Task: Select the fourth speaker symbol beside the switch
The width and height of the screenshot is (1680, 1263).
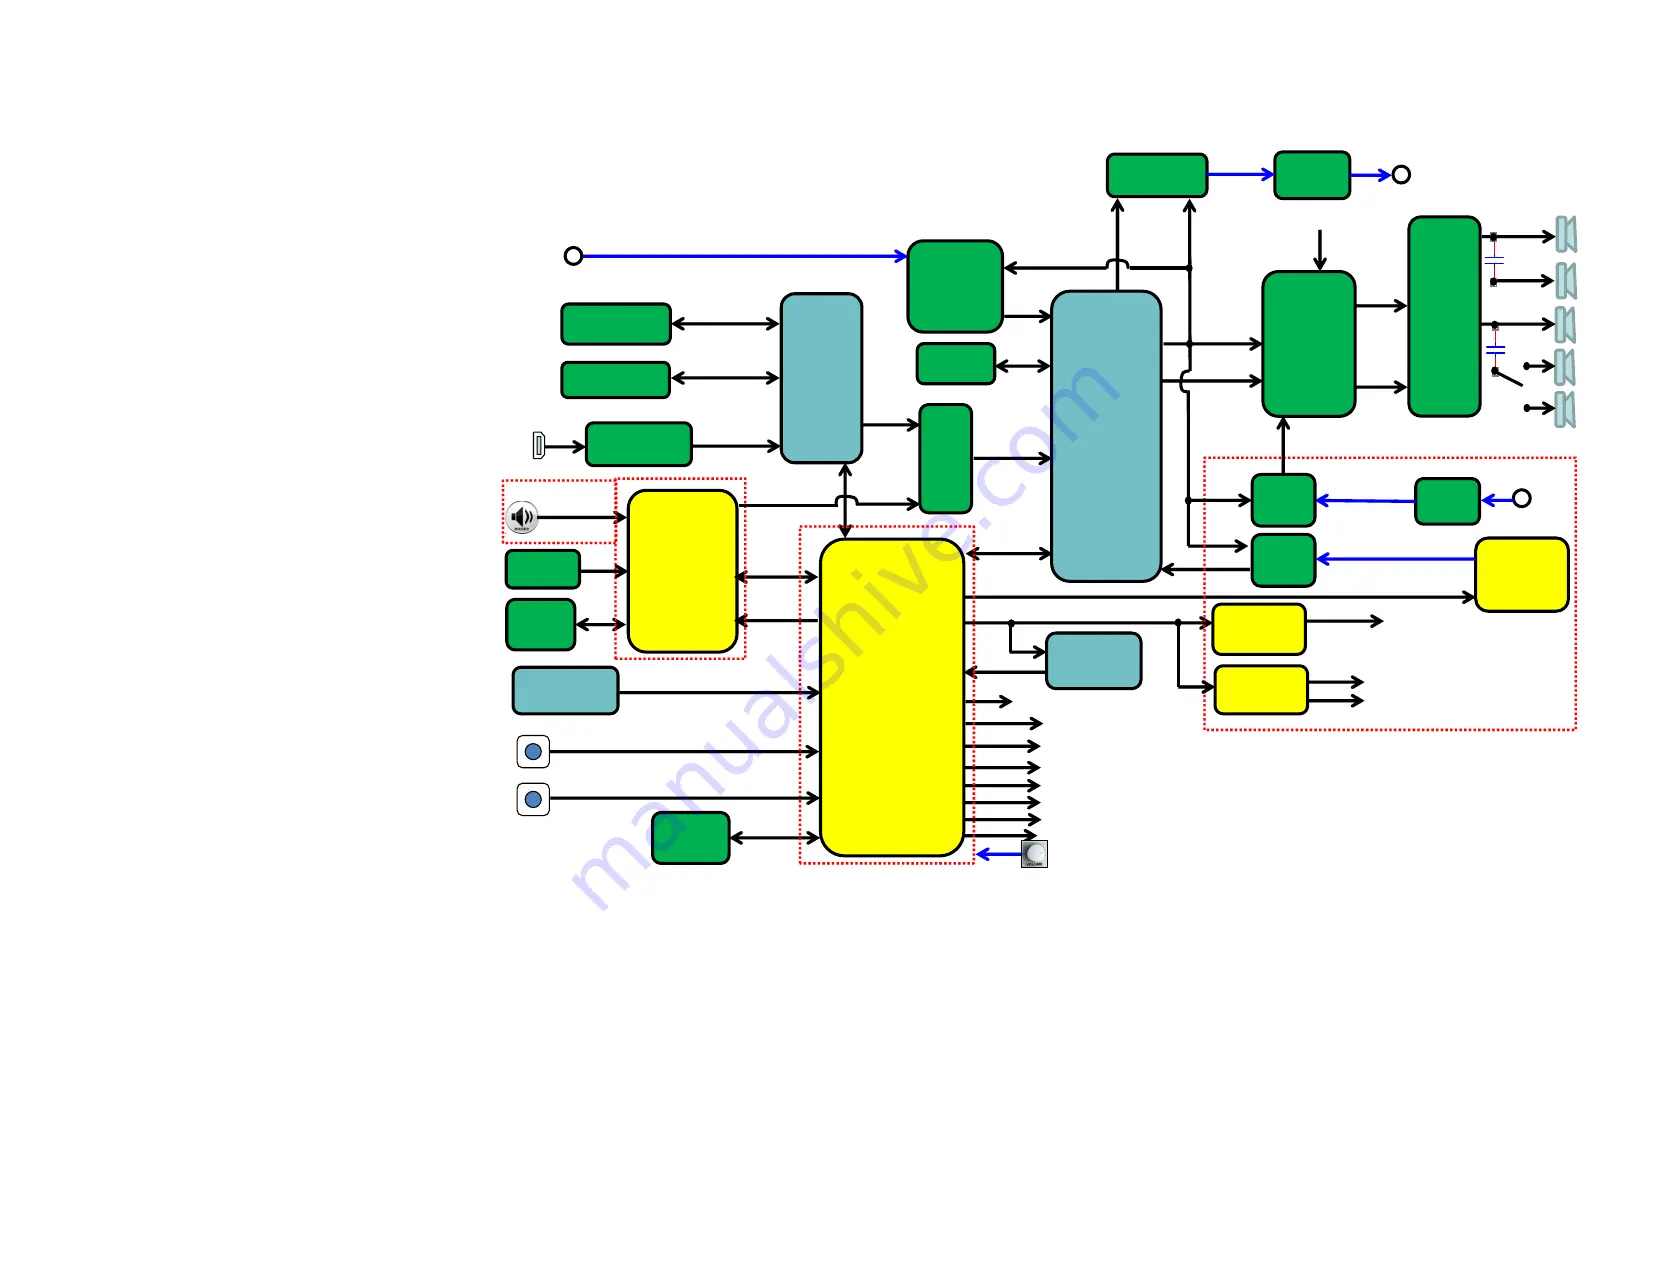Action: (x=1566, y=367)
